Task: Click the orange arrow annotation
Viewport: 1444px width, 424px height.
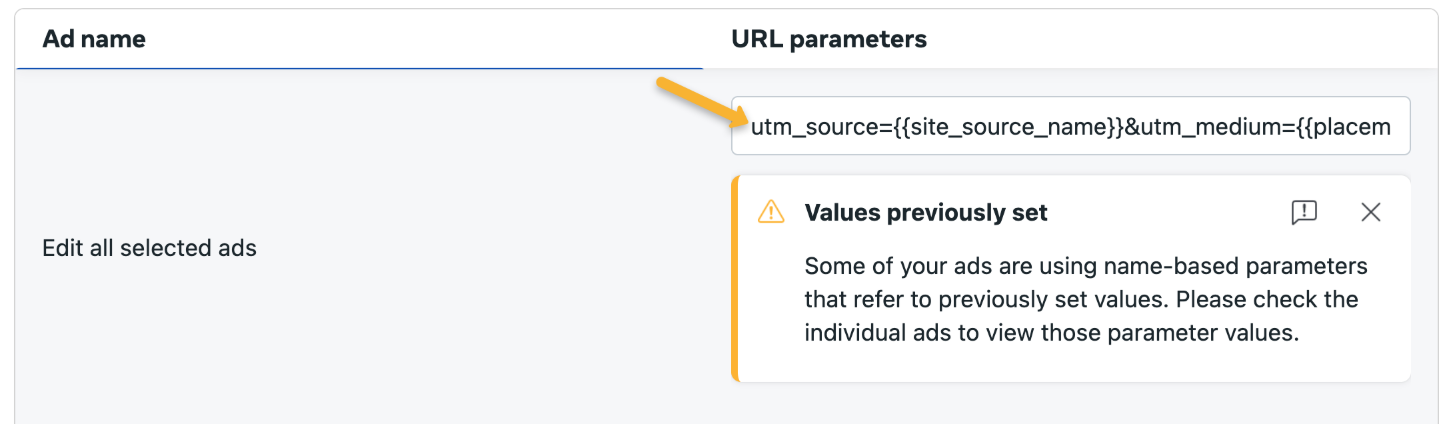Action: [701, 103]
